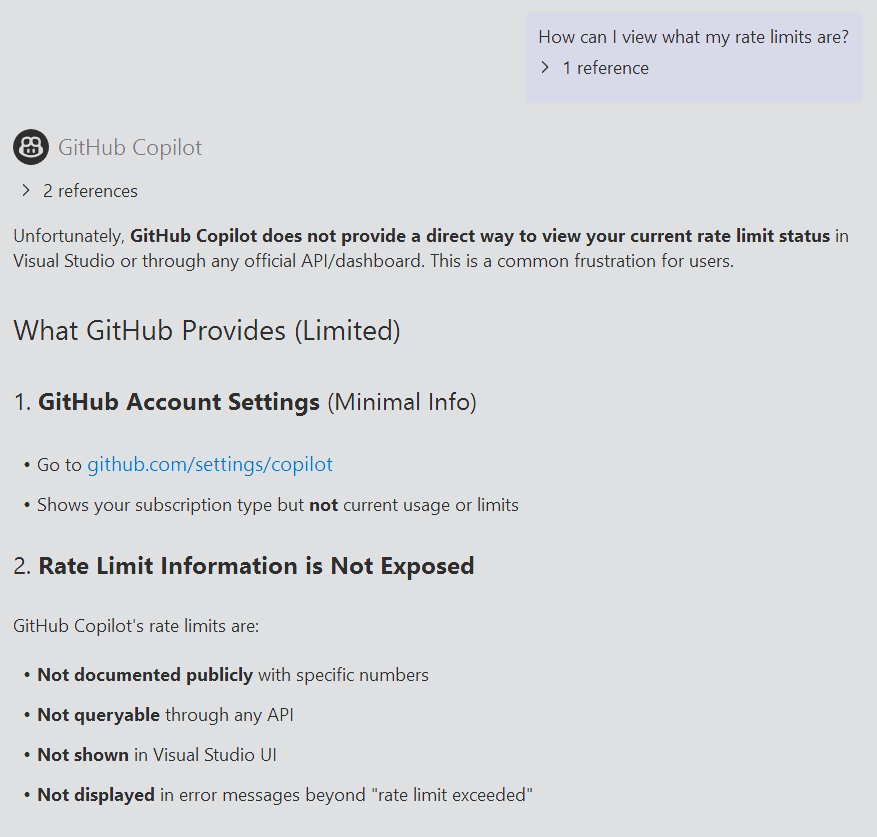
Task: Click the "(Minimal Info)" heading text
Action: pyautogui.click(x=402, y=402)
